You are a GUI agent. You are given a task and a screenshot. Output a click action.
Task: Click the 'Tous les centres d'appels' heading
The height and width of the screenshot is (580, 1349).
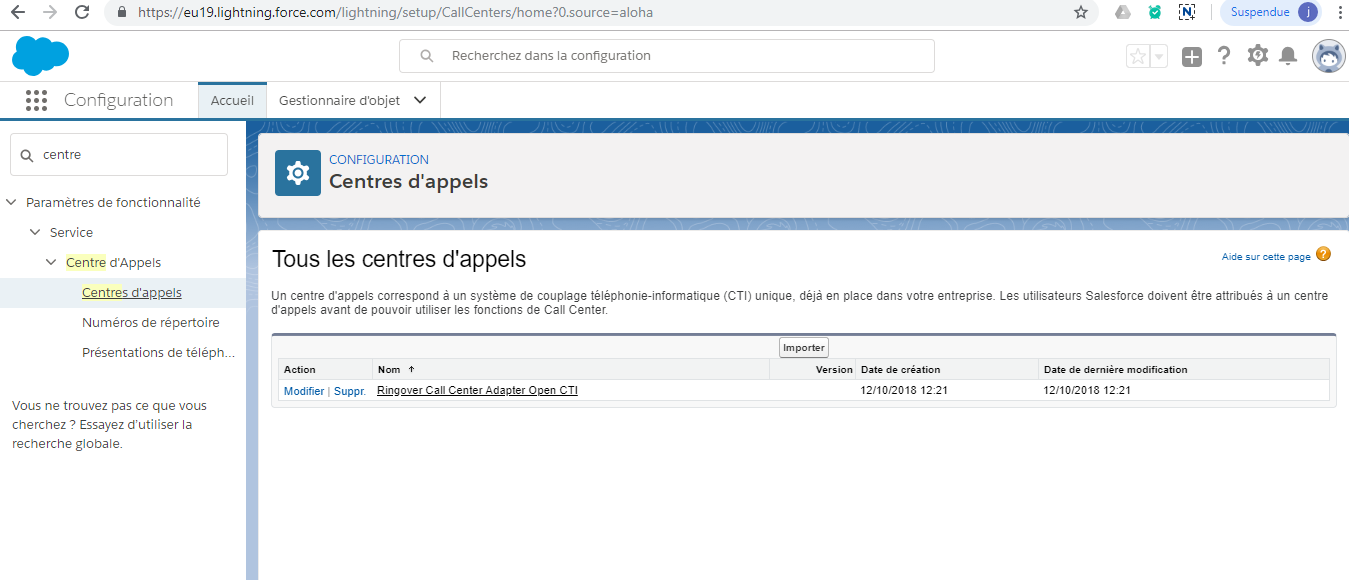tap(399, 259)
